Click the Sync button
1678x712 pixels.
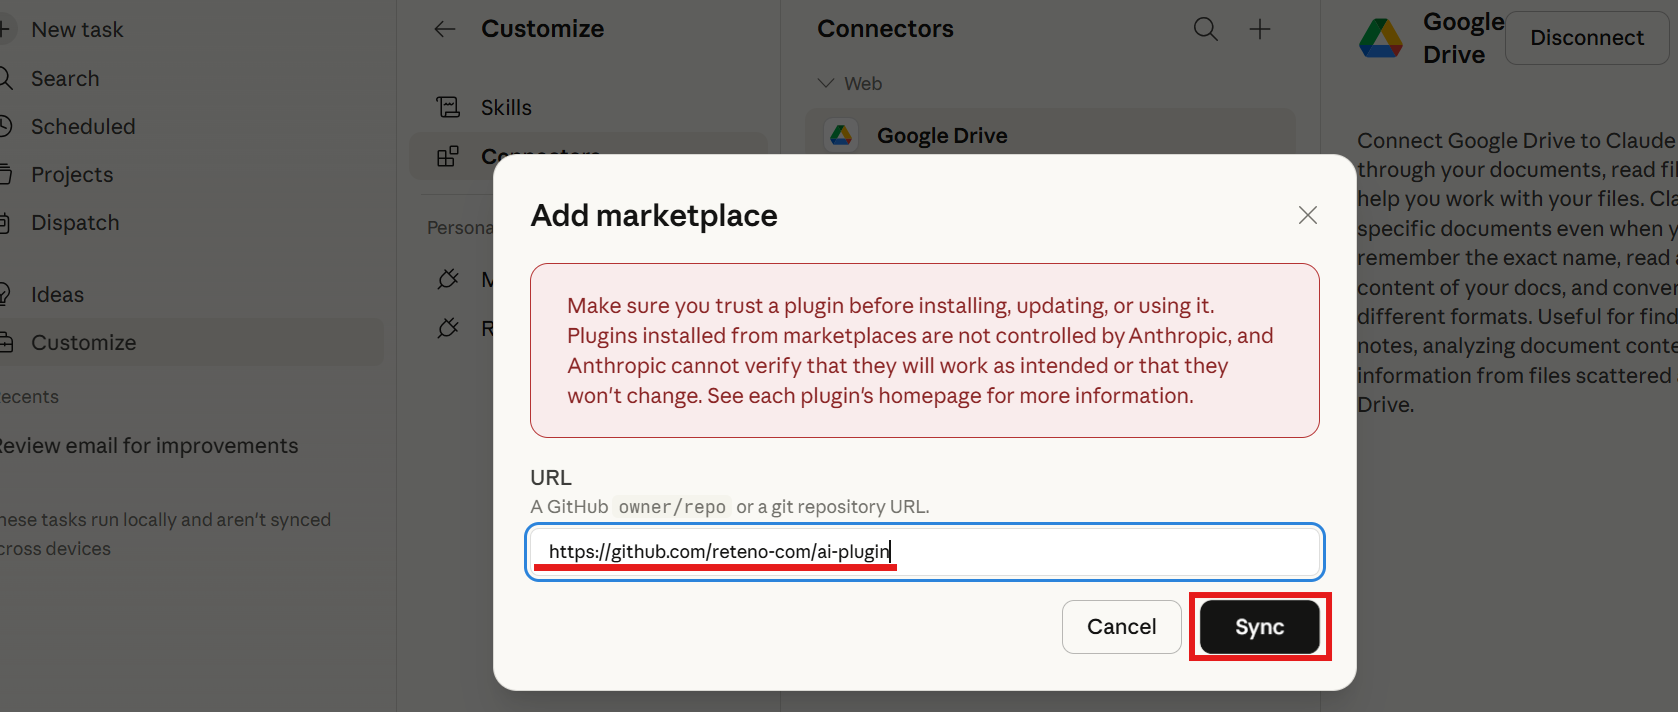[x=1259, y=627]
